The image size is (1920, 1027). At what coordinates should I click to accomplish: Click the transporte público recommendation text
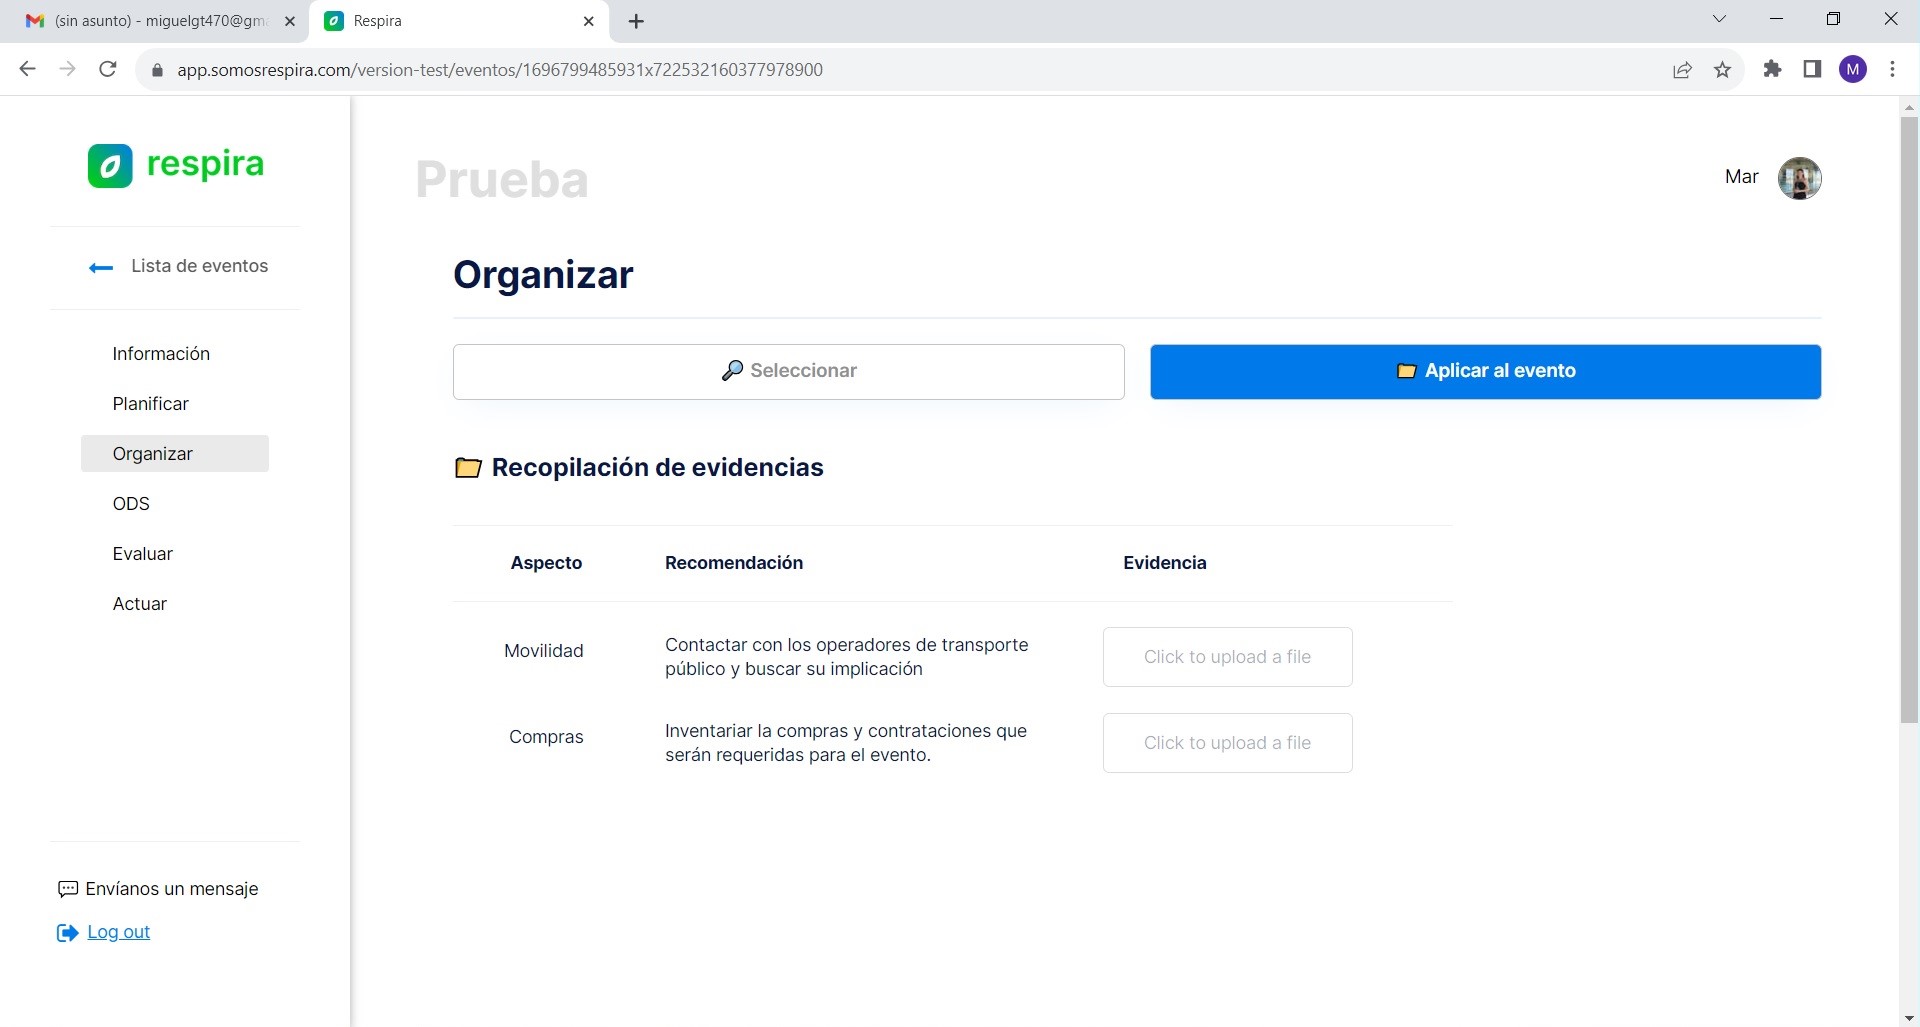pos(847,657)
